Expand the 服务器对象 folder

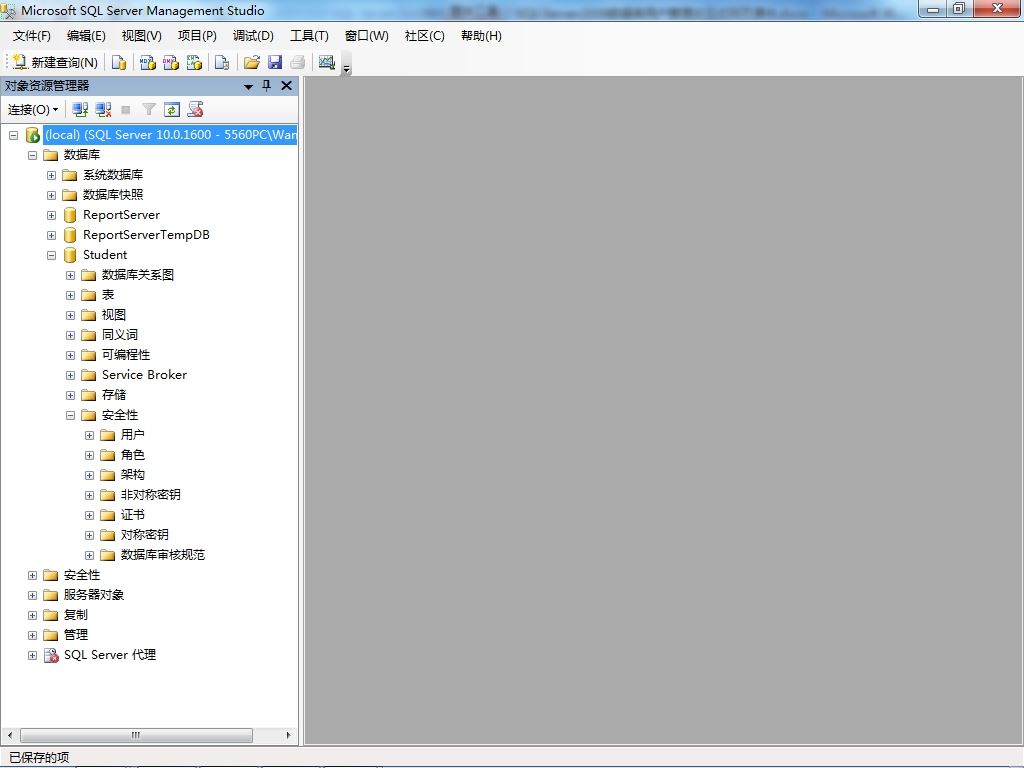click(x=33, y=596)
